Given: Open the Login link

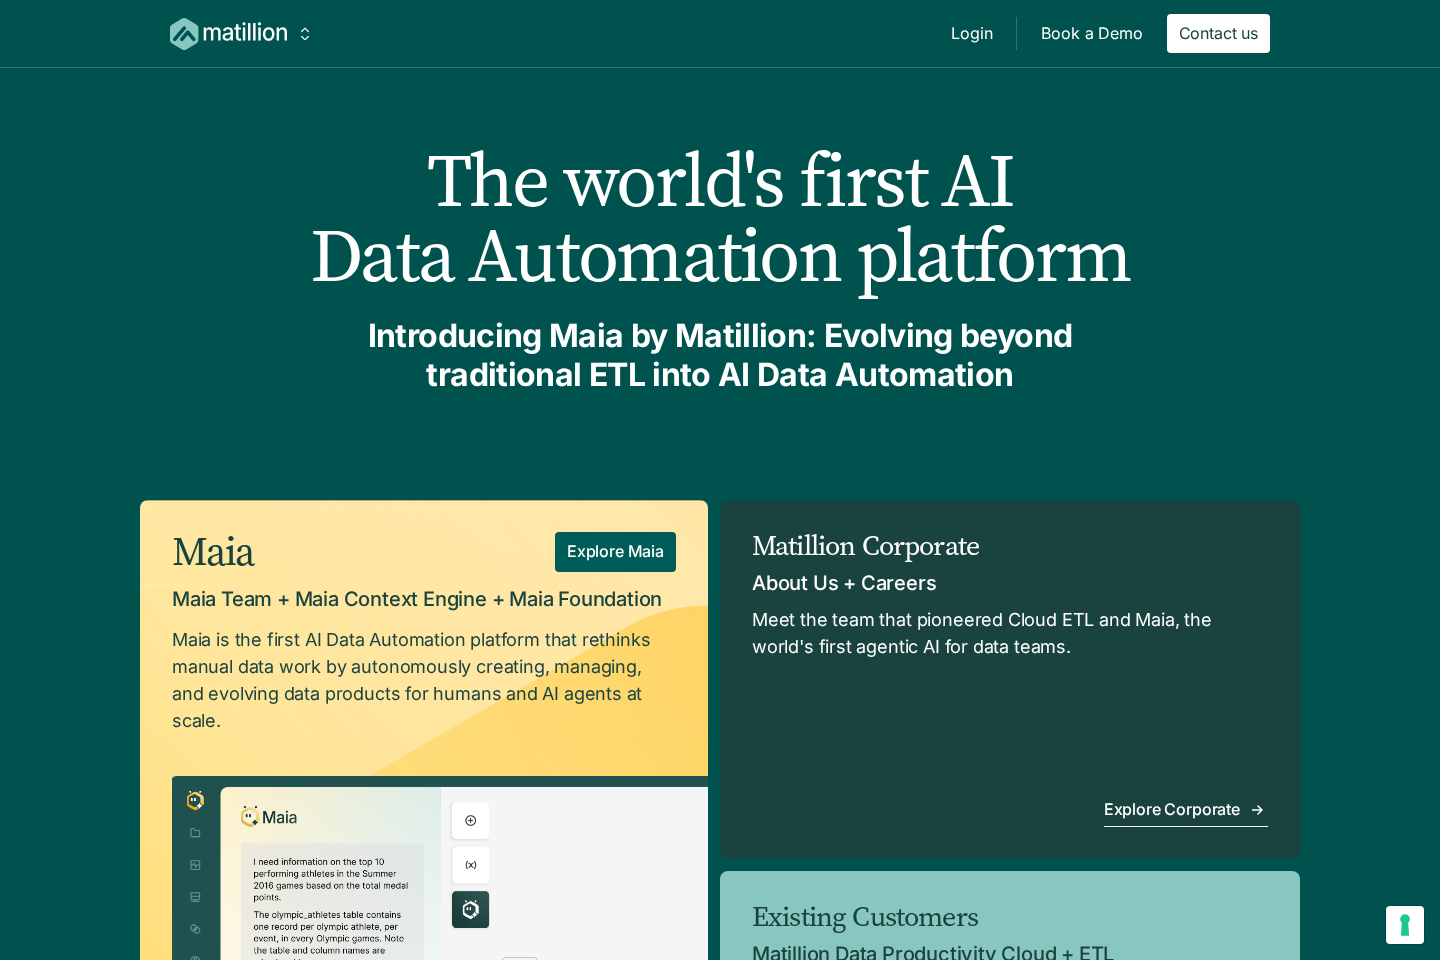Looking at the screenshot, I should pyautogui.click(x=972, y=34).
